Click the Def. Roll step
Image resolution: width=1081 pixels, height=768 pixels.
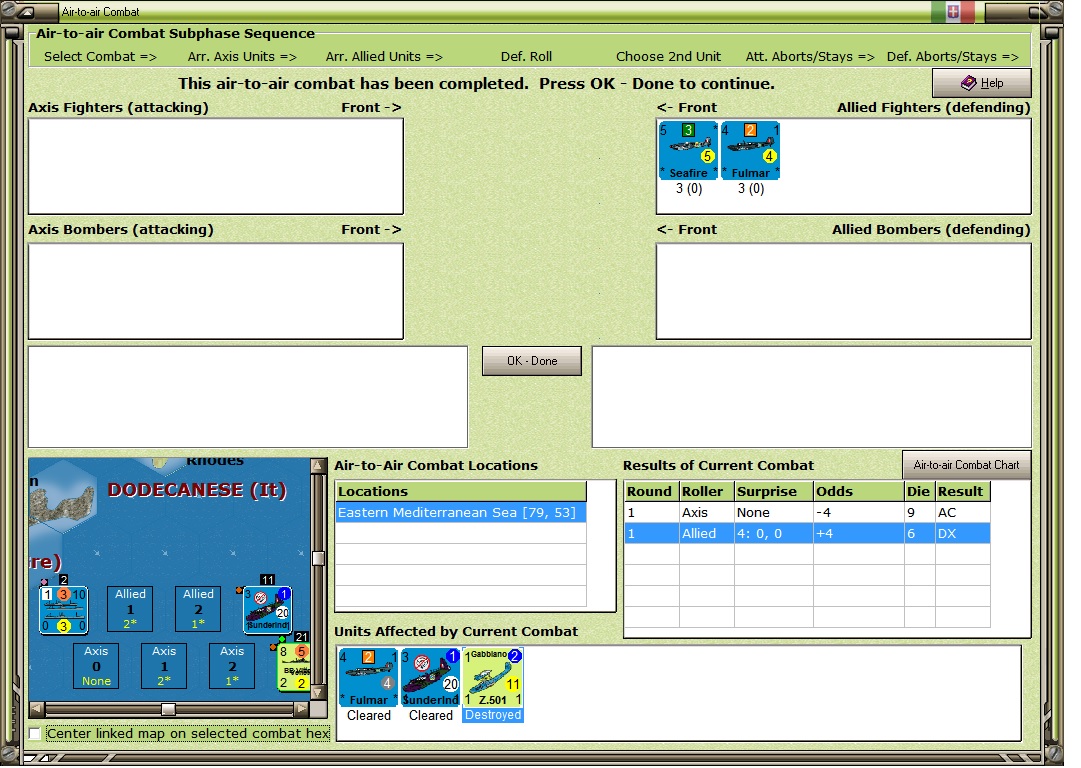tap(526, 57)
